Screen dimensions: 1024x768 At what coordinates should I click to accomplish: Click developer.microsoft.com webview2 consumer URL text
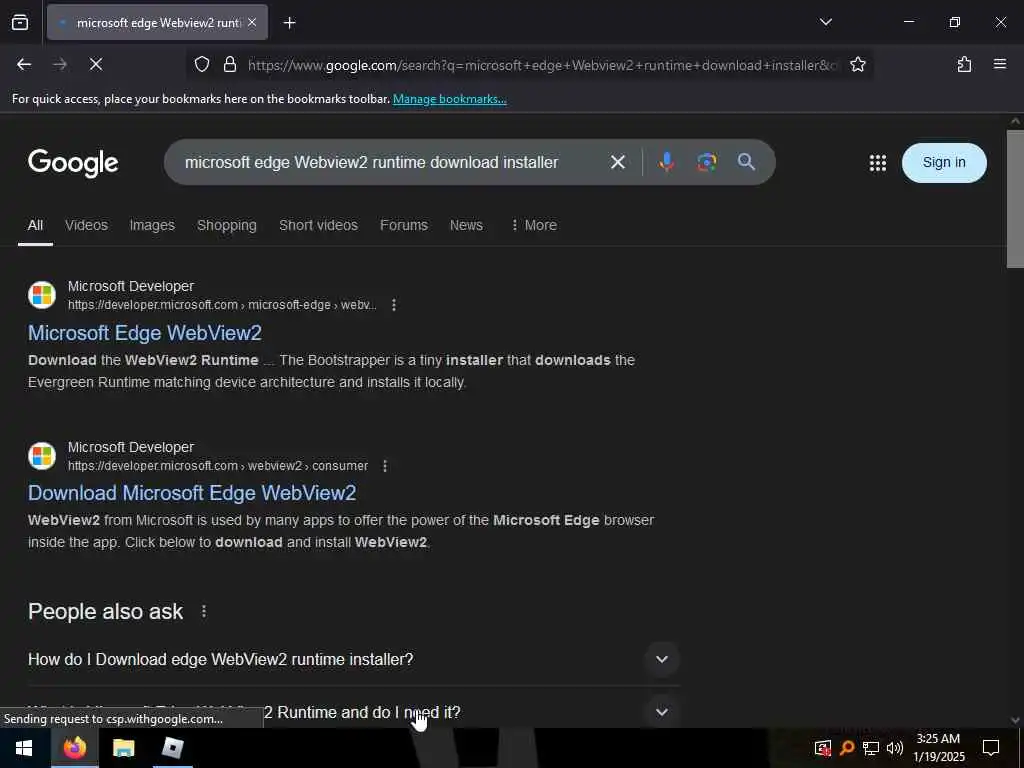[x=218, y=466]
